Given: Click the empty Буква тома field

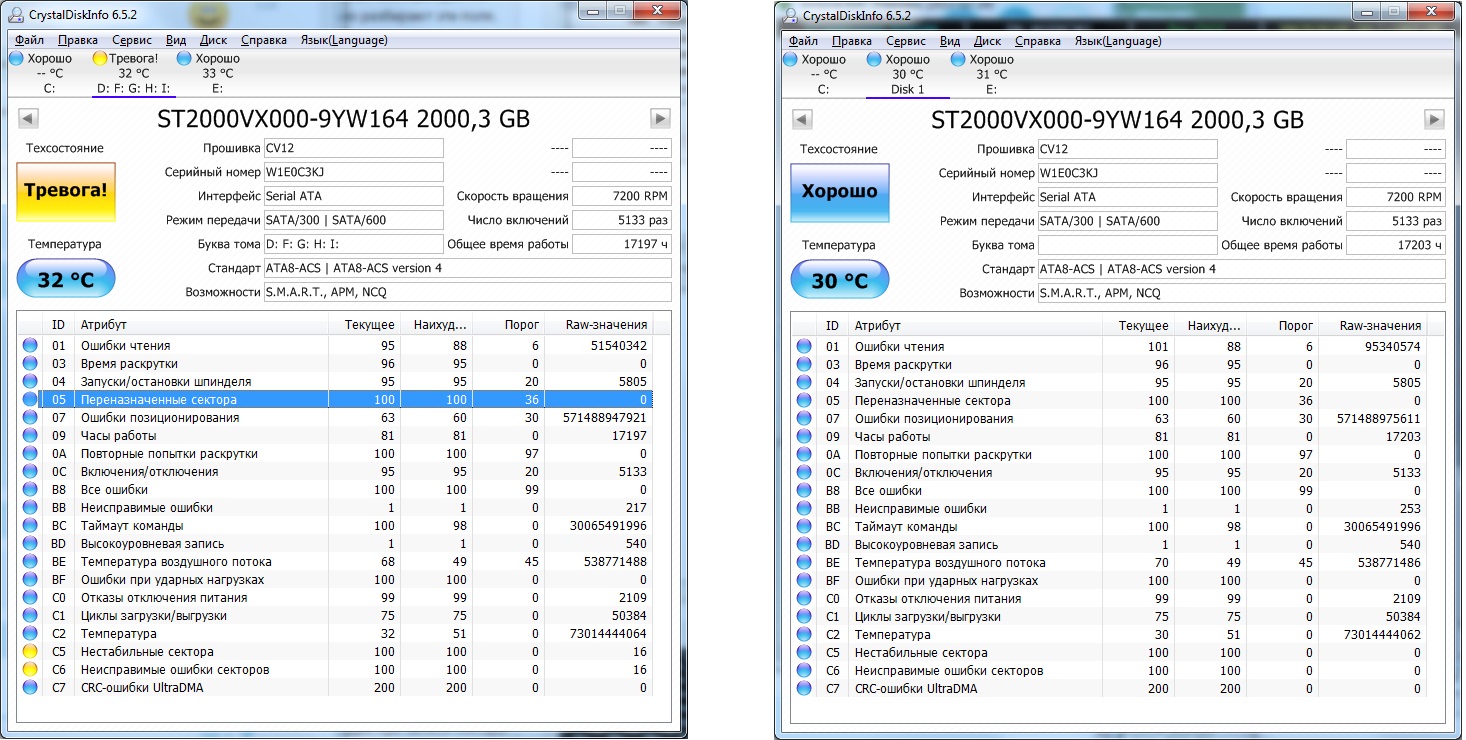Looking at the screenshot, I should pyautogui.click(x=1127, y=245).
